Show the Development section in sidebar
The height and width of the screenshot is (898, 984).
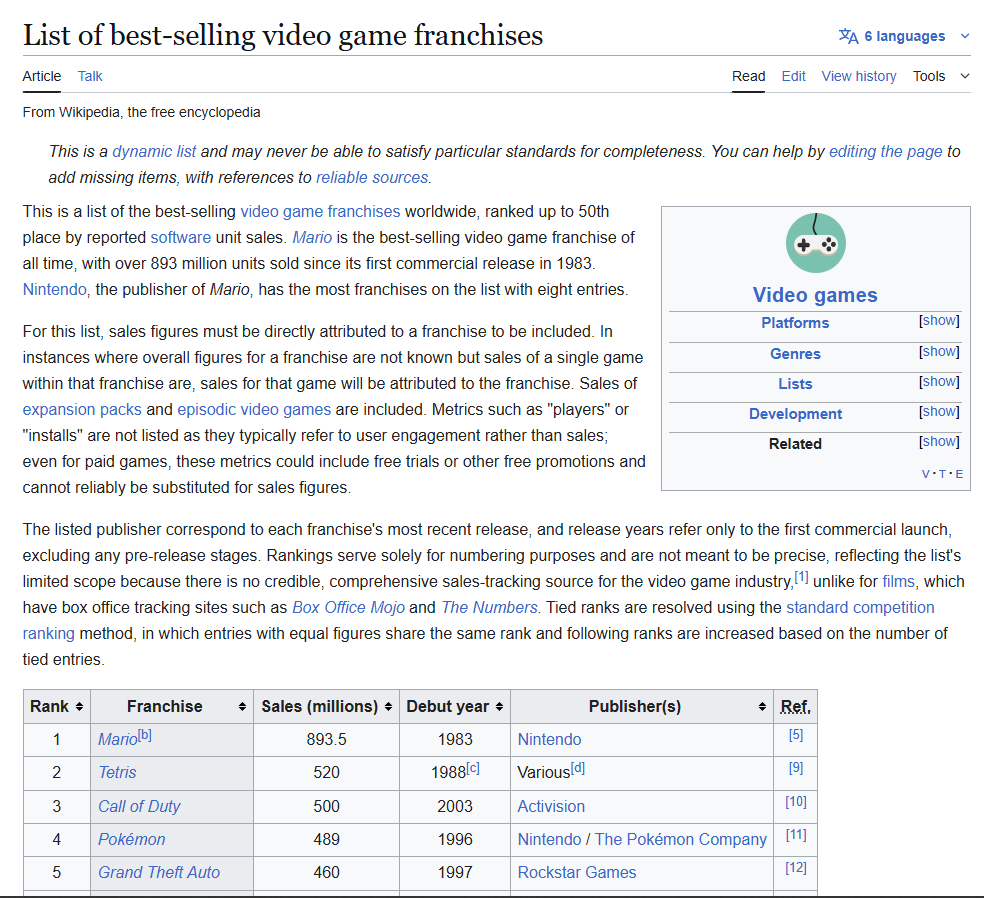tap(939, 412)
